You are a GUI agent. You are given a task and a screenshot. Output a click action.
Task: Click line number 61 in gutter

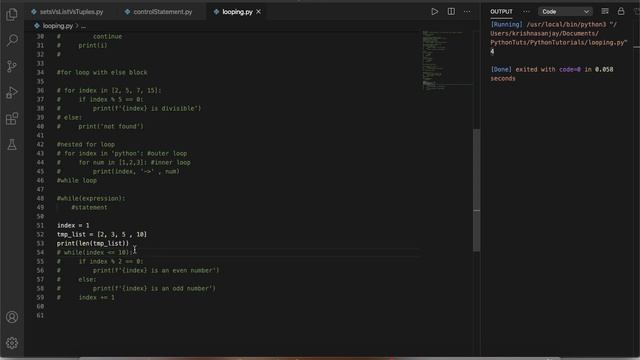[40, 316]
